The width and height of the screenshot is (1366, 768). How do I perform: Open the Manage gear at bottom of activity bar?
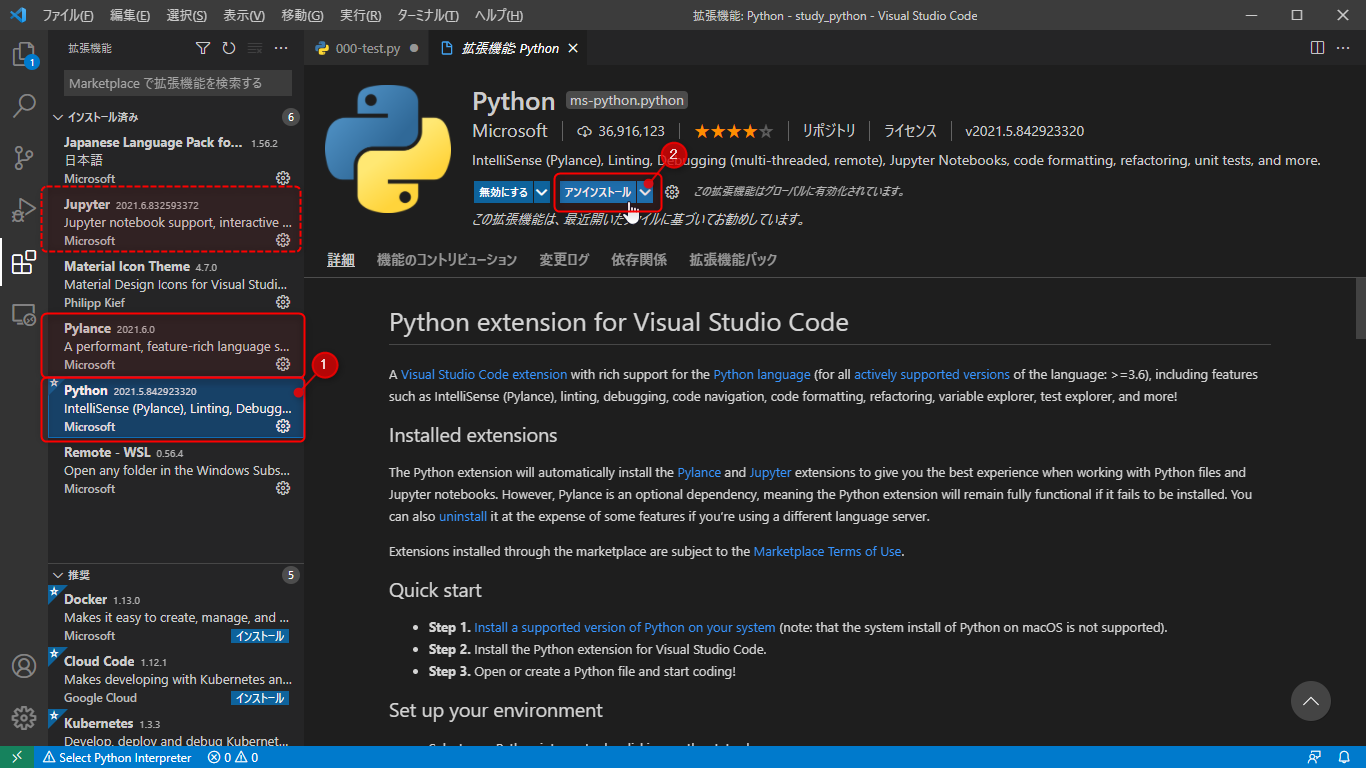(24, 716)
